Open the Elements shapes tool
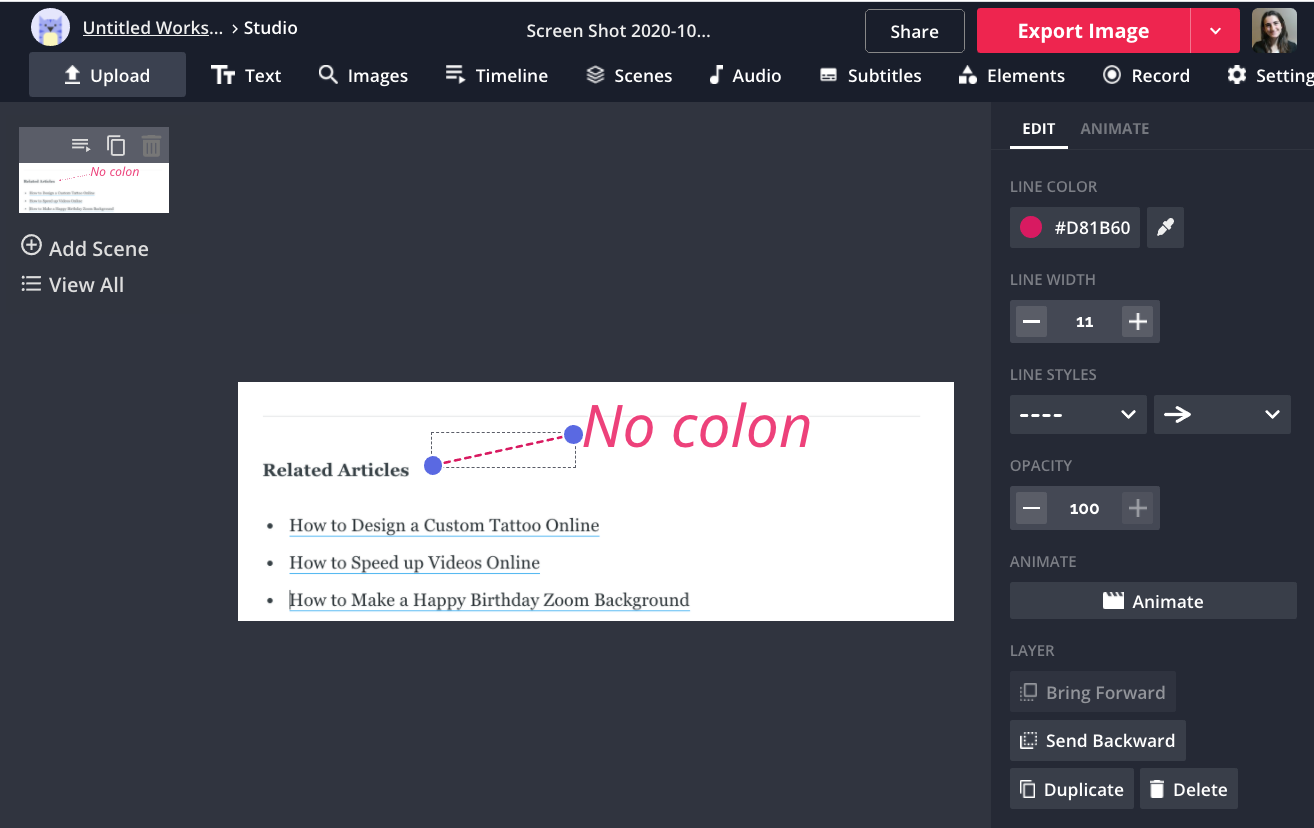Viewport: 1314px width, 828px height. point(1011,76)
